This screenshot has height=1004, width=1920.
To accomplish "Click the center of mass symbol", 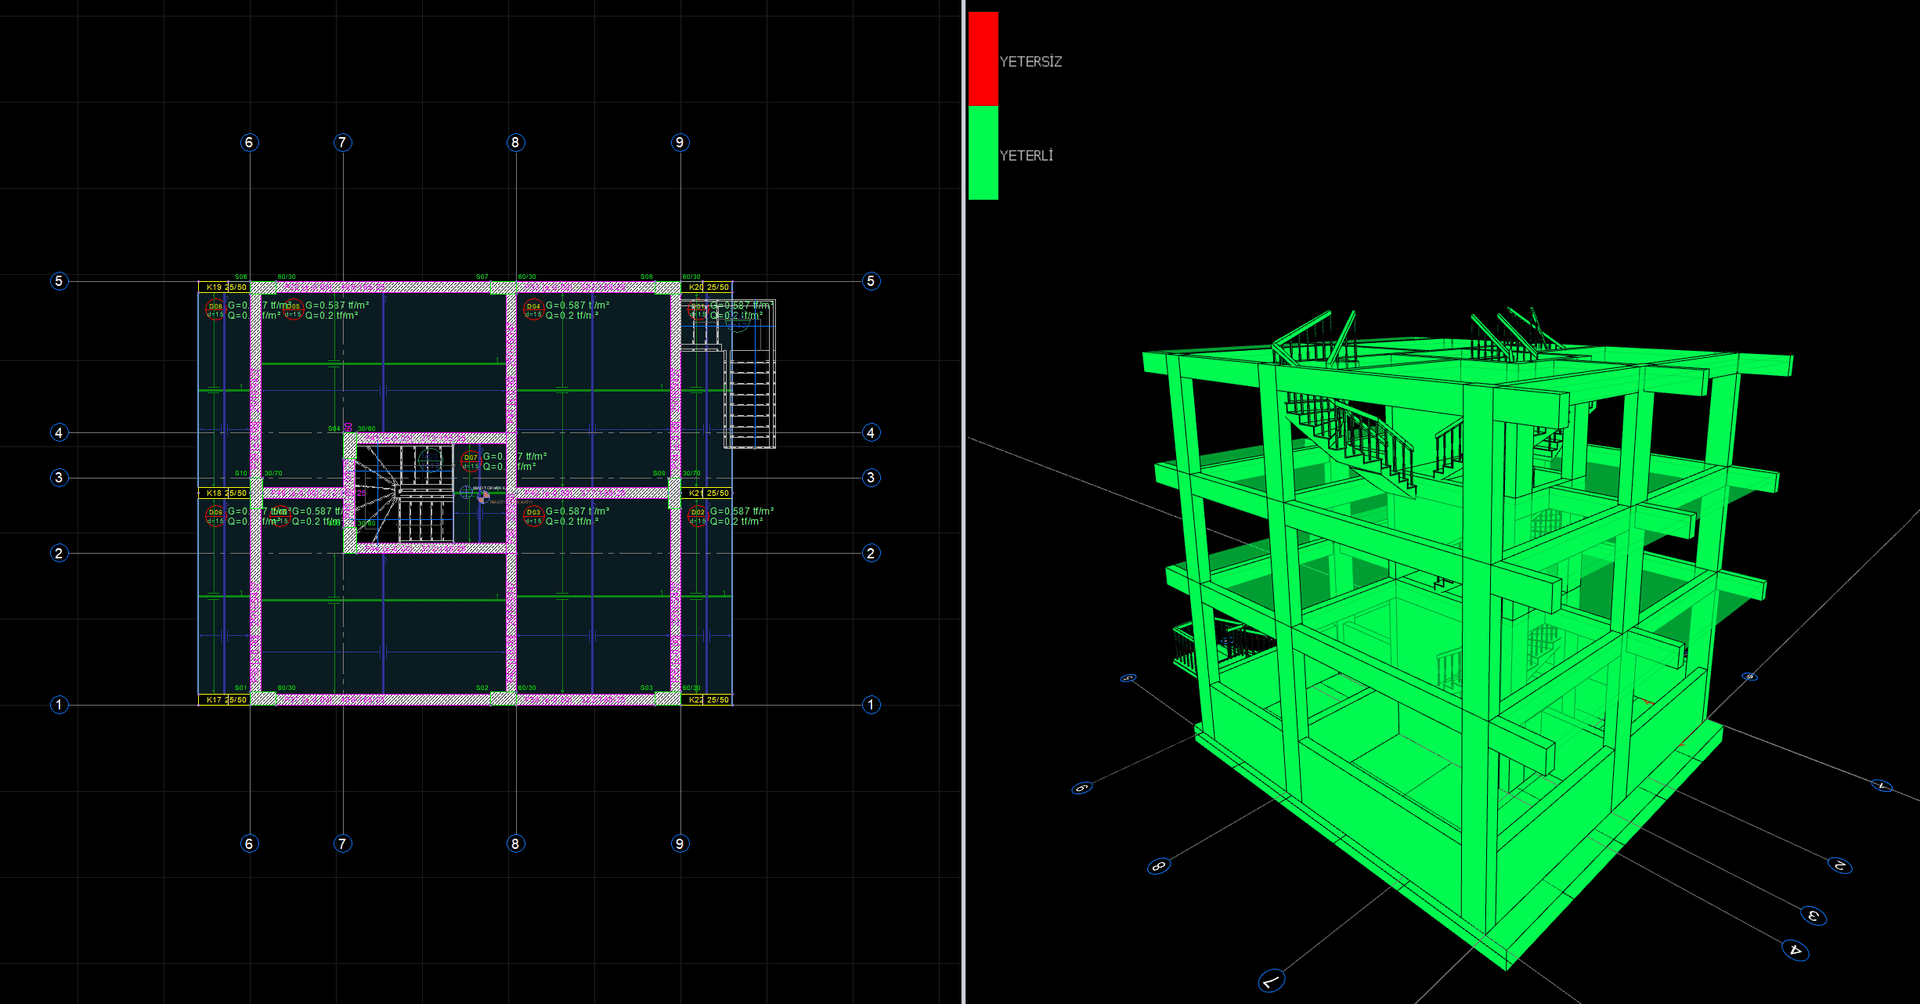I will coord(484,496).
